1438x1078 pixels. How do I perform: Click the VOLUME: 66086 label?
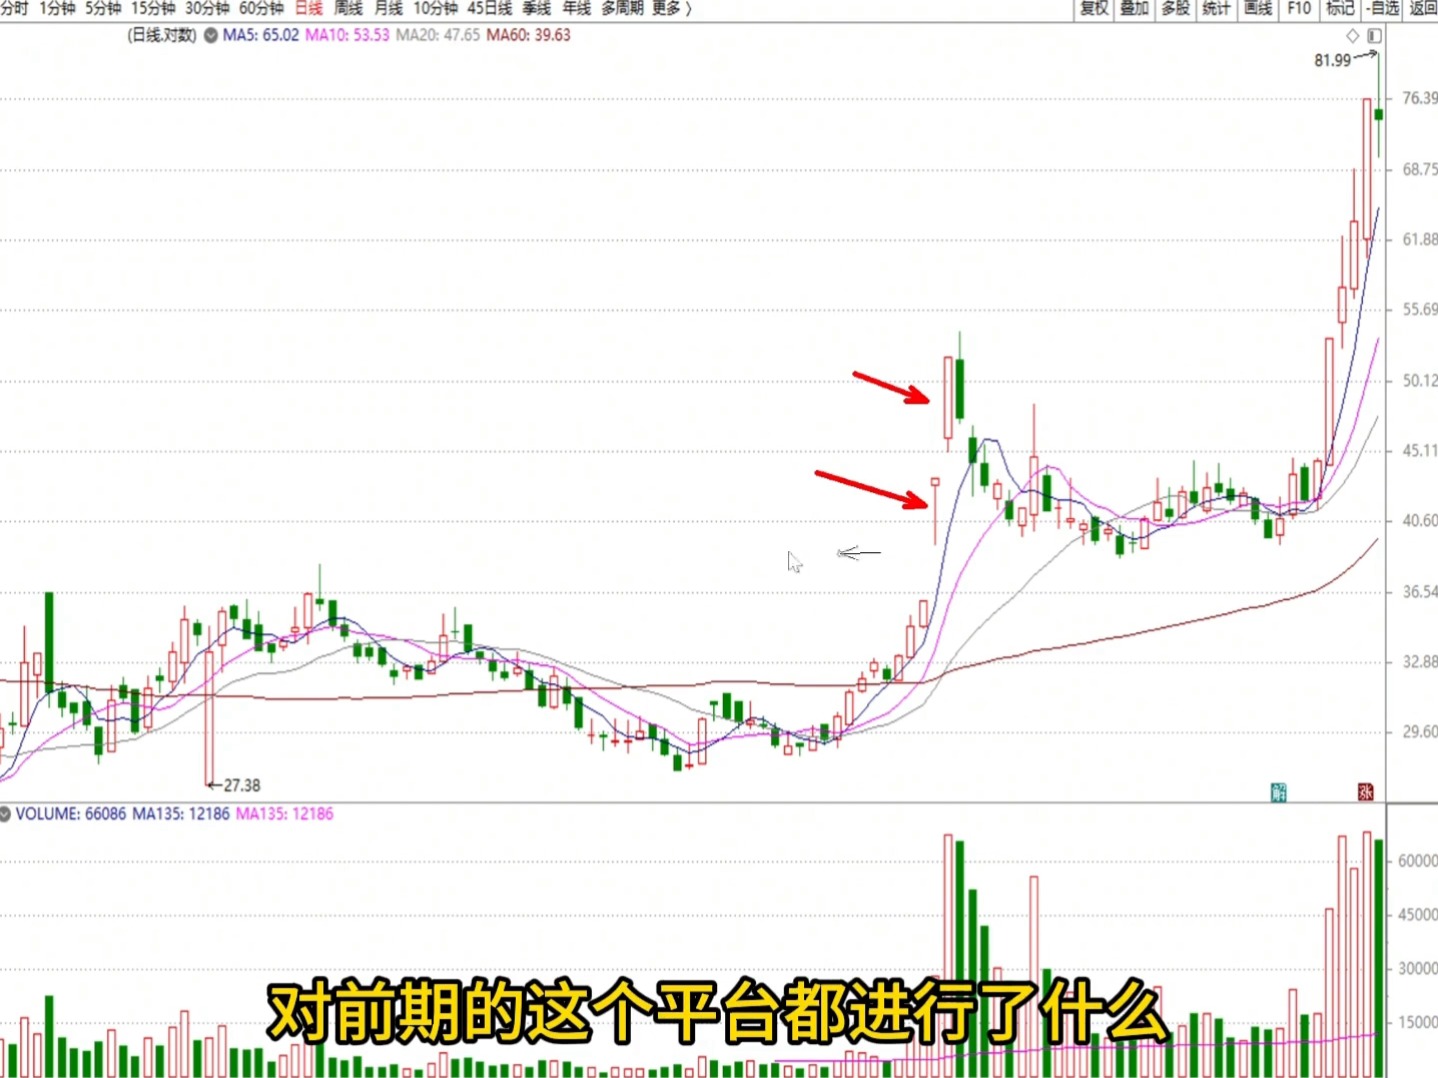point(71,814)
